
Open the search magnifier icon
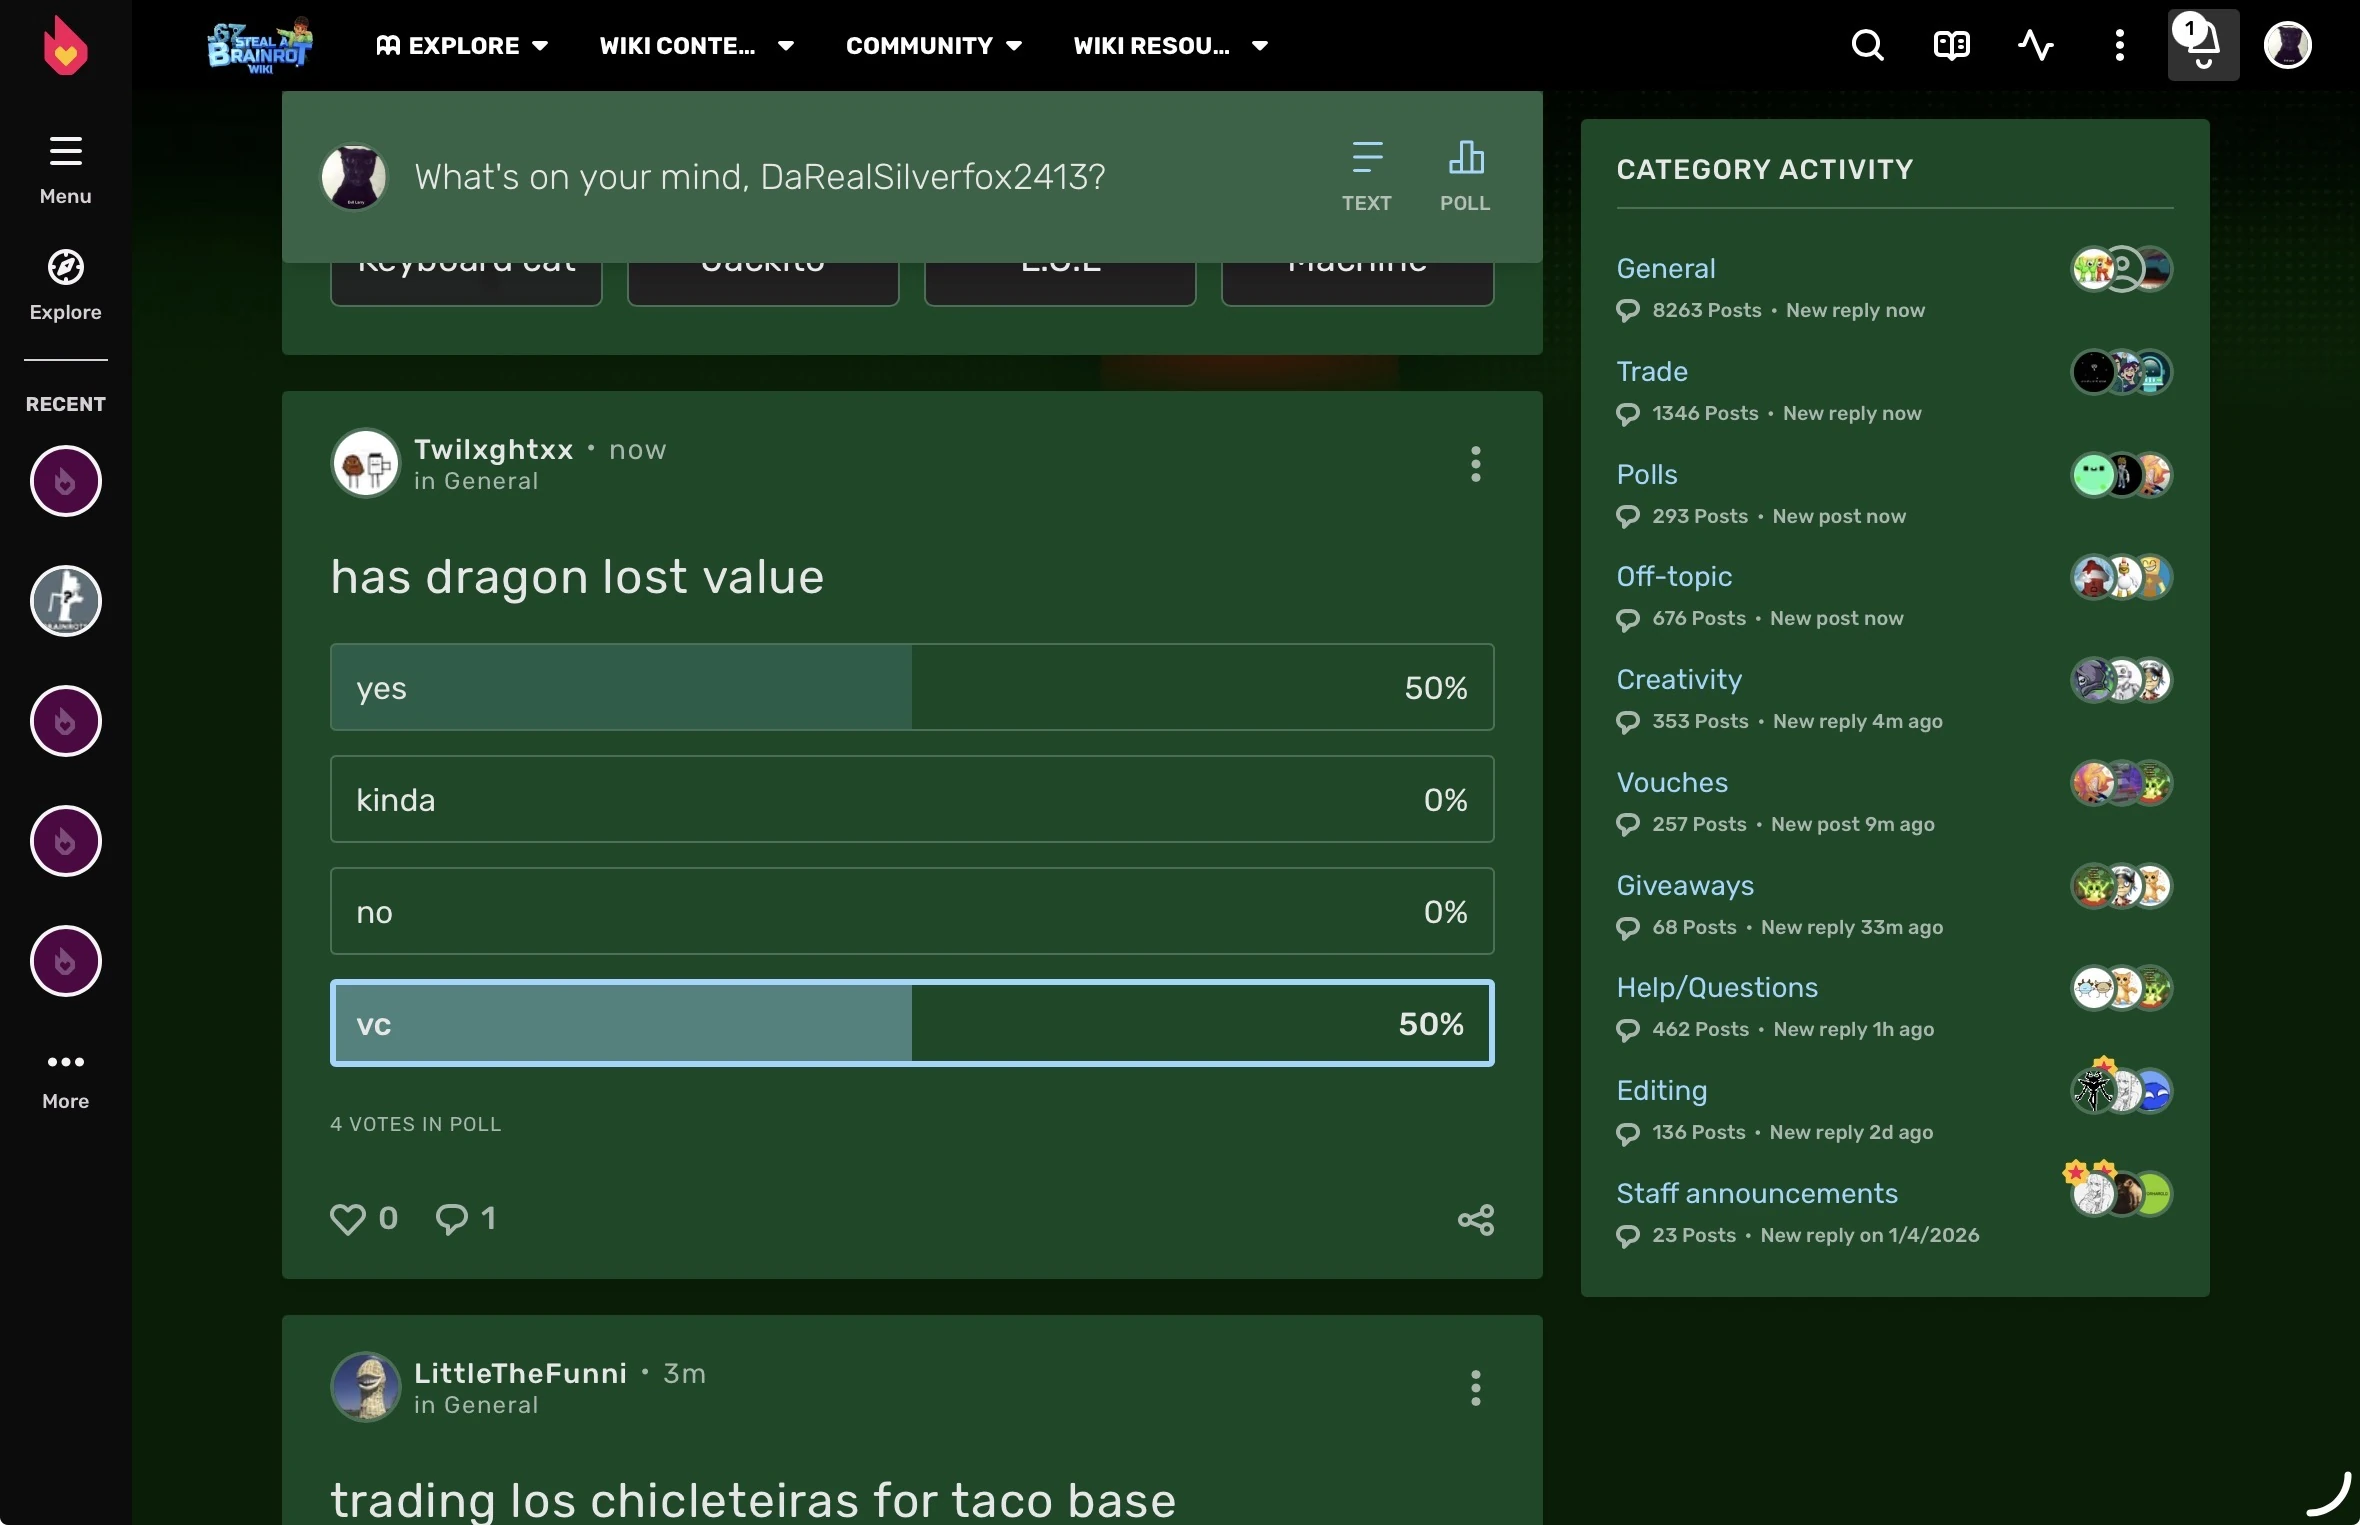pyautogui.click(x=1867, y=45)
